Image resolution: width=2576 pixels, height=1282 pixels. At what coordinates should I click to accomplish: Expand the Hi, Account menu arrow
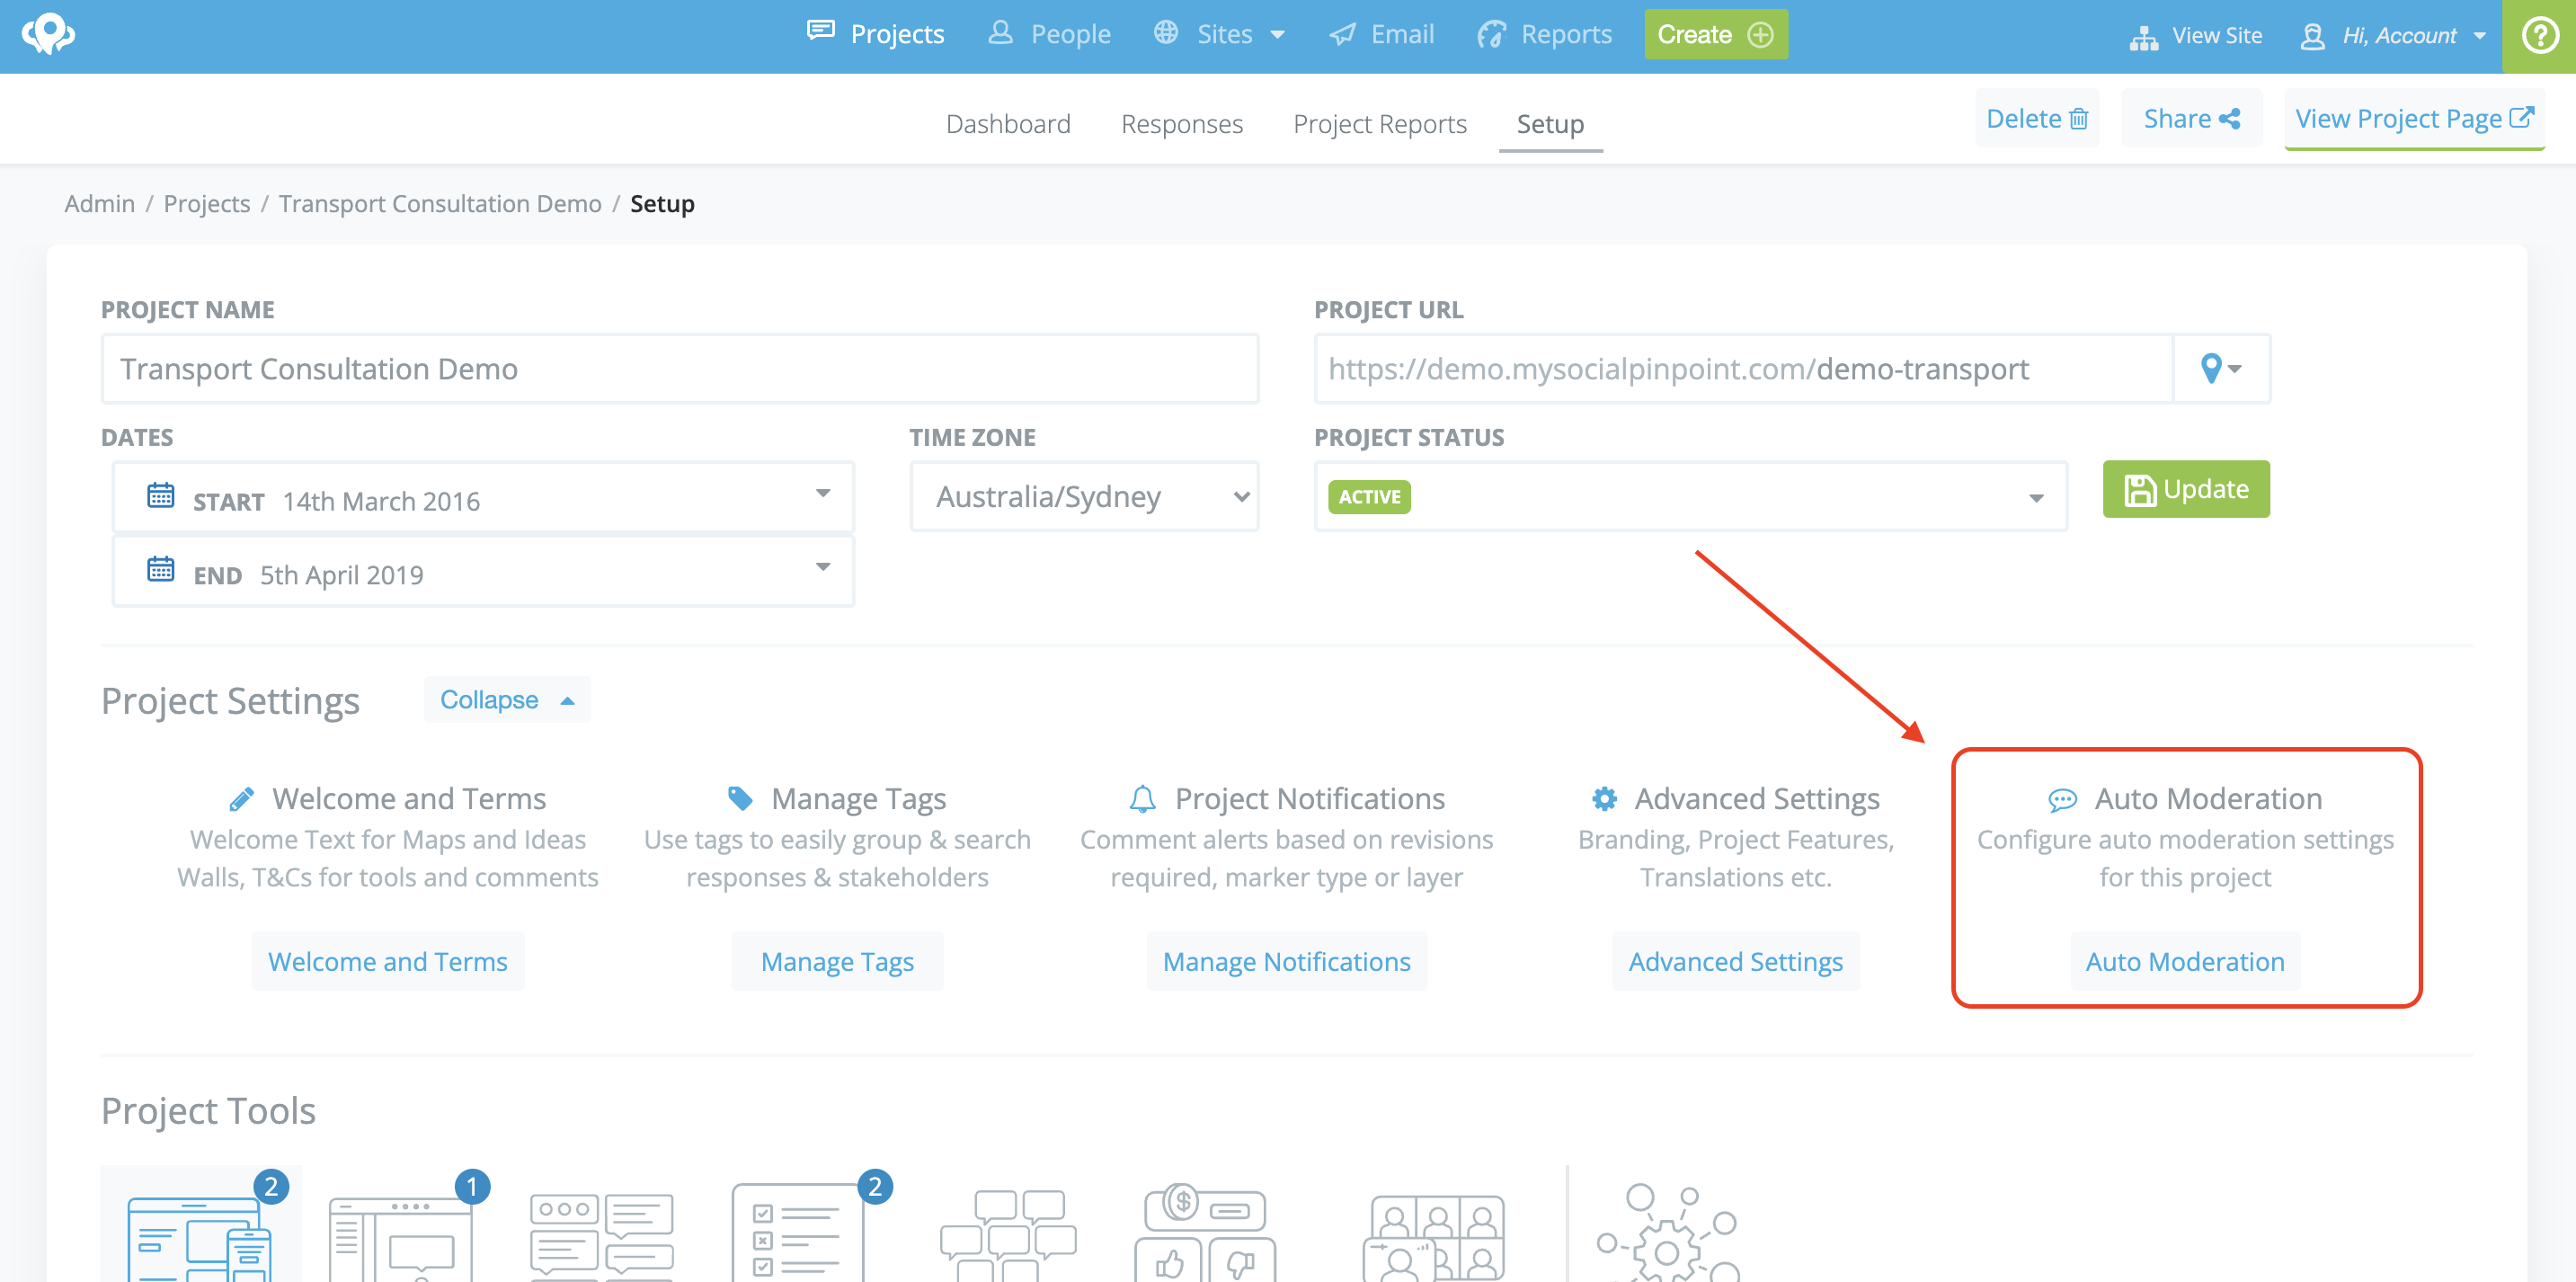point(2480,37)
